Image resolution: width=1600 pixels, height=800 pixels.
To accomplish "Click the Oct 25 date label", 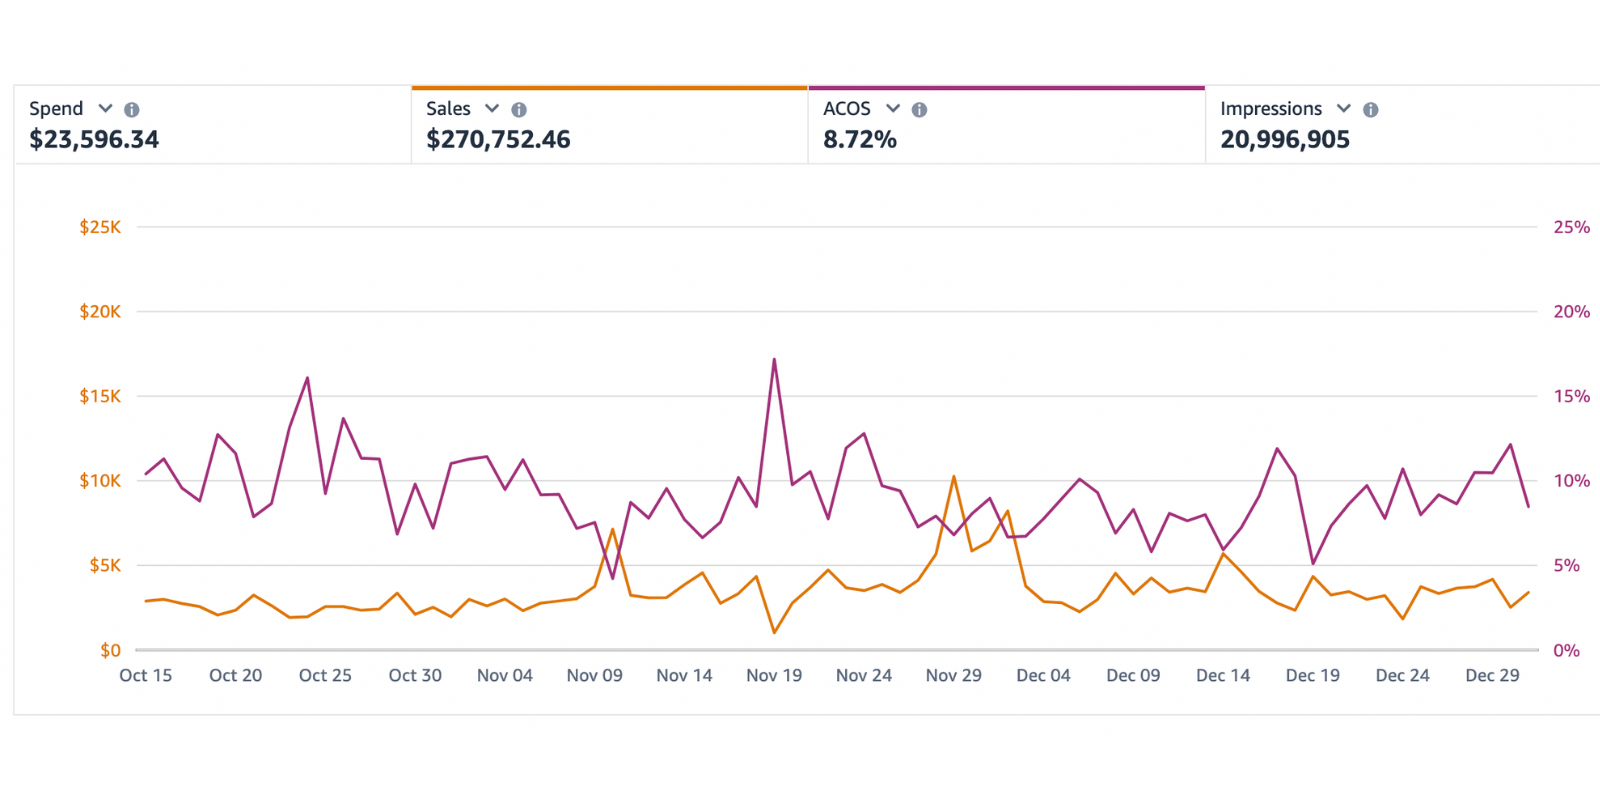I will click(x=325, y=676).
